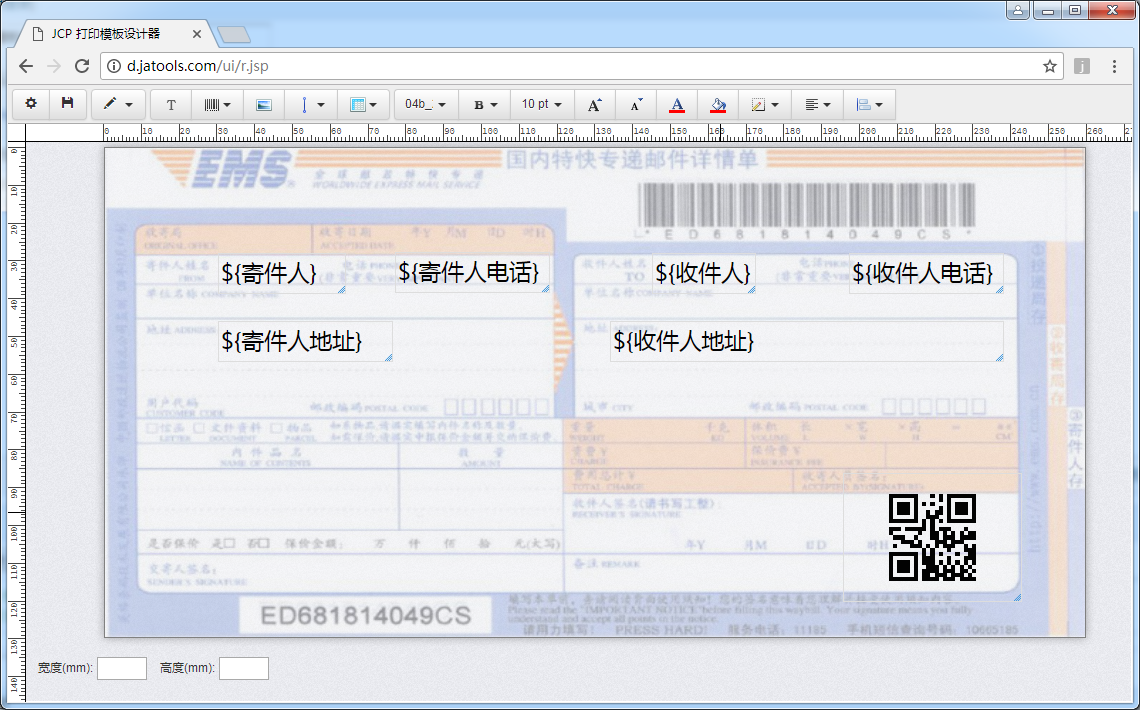Click the 高度(mm) input field

(244, 669)
